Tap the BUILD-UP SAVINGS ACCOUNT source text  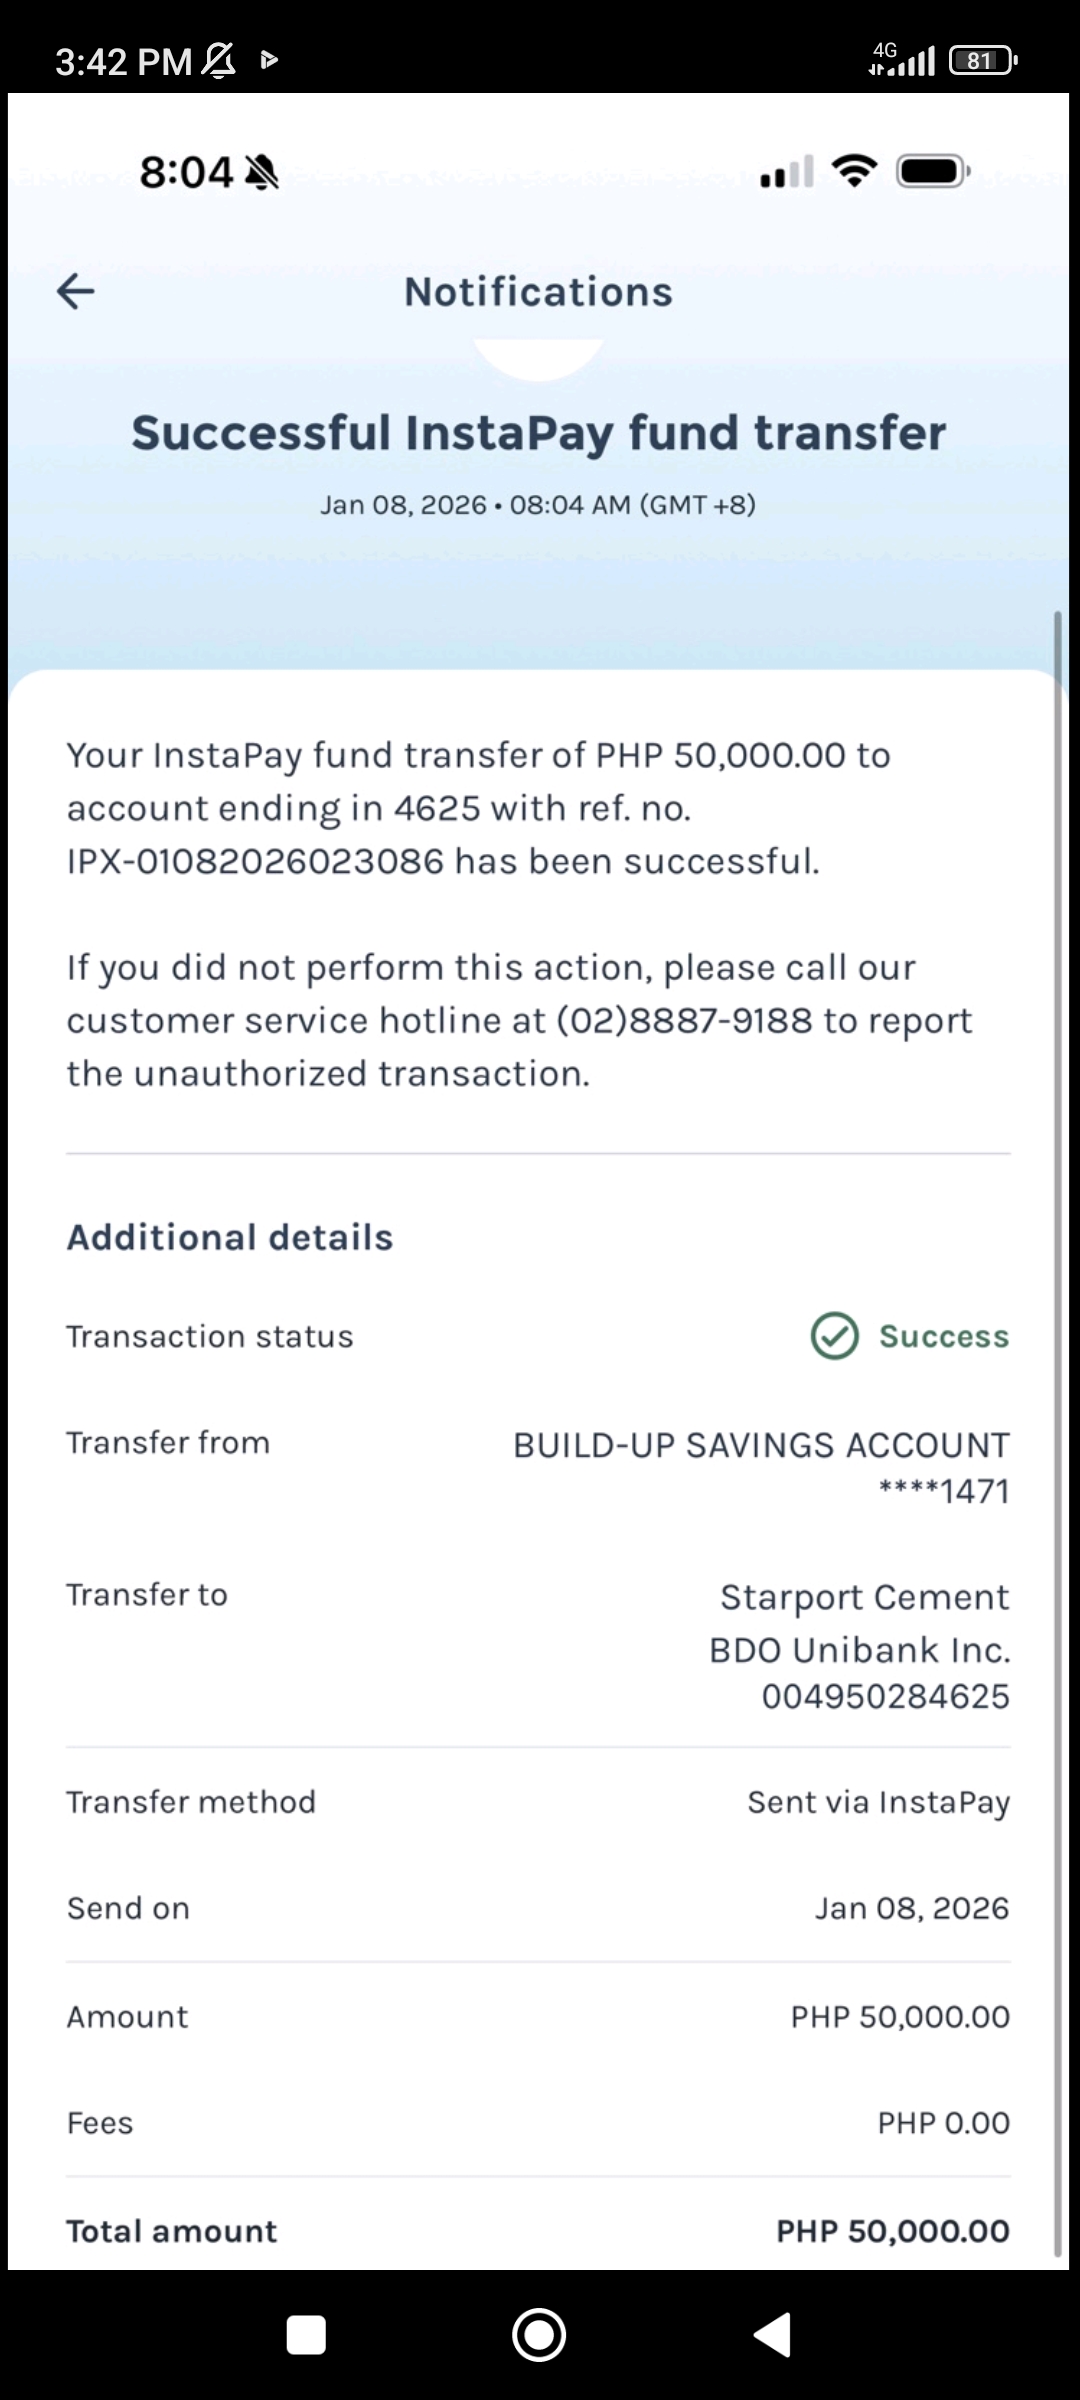click(761, 1445)
